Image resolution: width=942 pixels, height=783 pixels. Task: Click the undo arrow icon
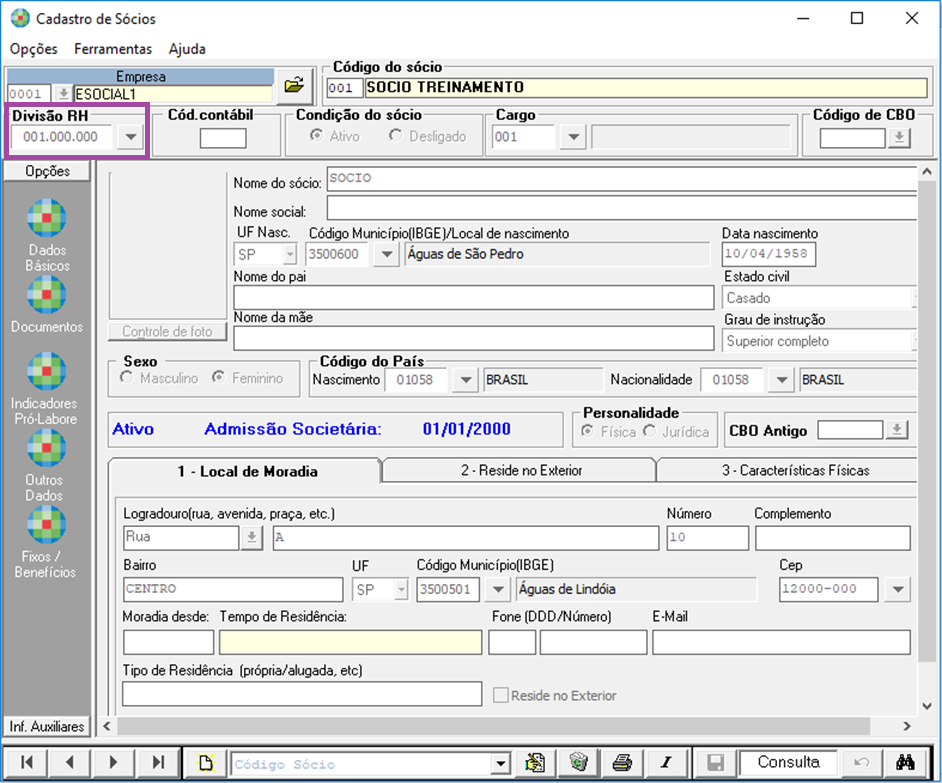coord(861,763)
